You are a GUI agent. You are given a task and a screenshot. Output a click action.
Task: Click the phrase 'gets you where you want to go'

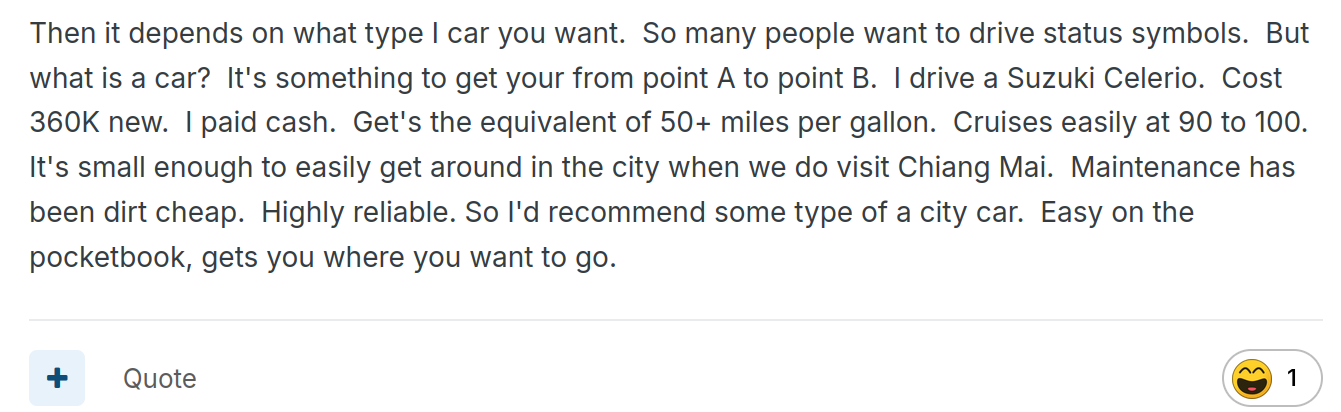pos(409,258)
